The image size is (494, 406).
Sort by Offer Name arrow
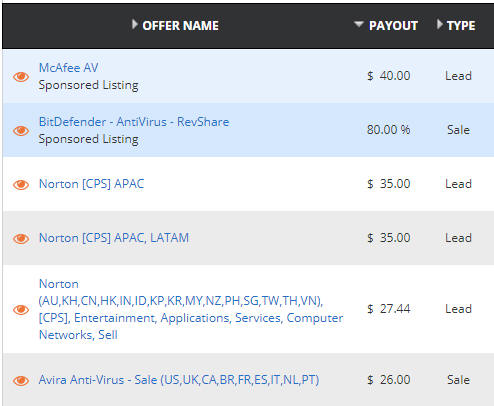point(134,24)
